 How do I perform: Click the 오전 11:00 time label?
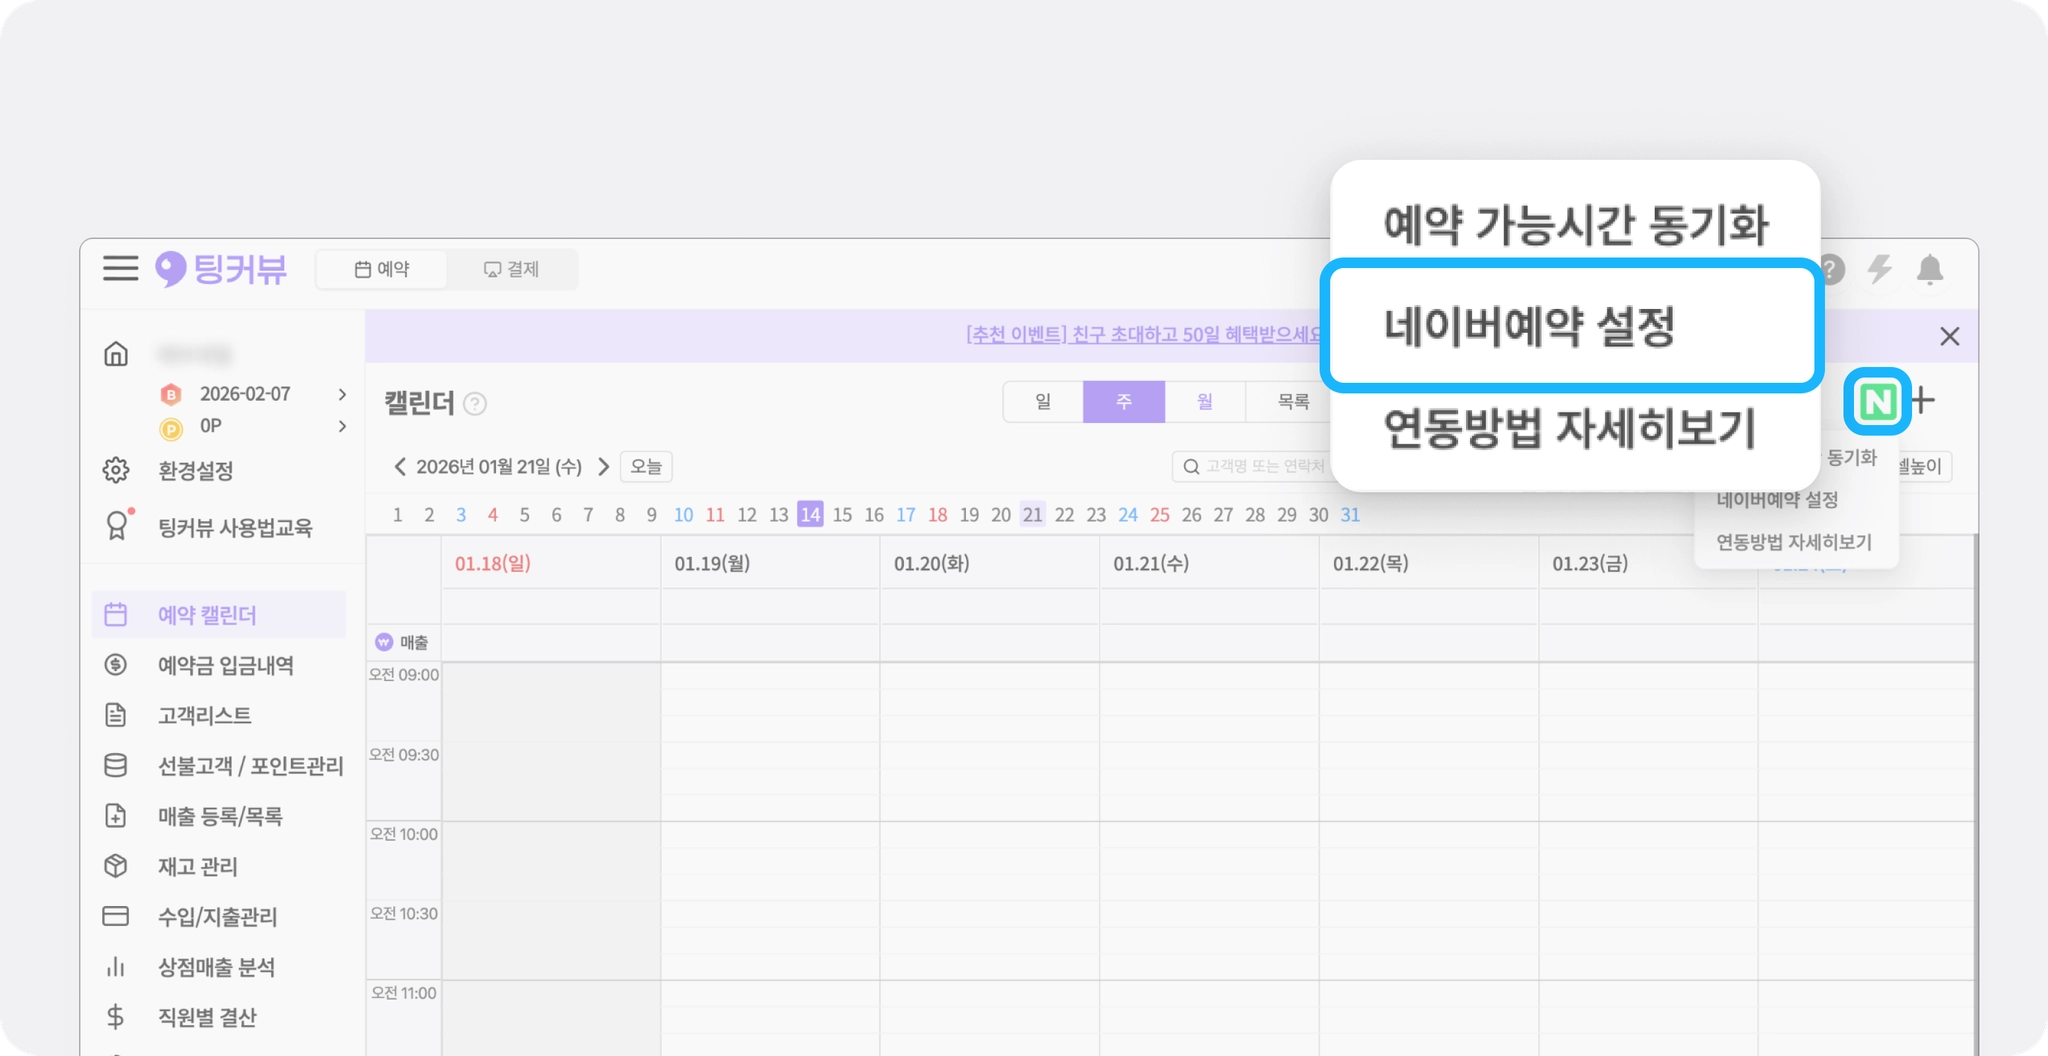[404, 993]
